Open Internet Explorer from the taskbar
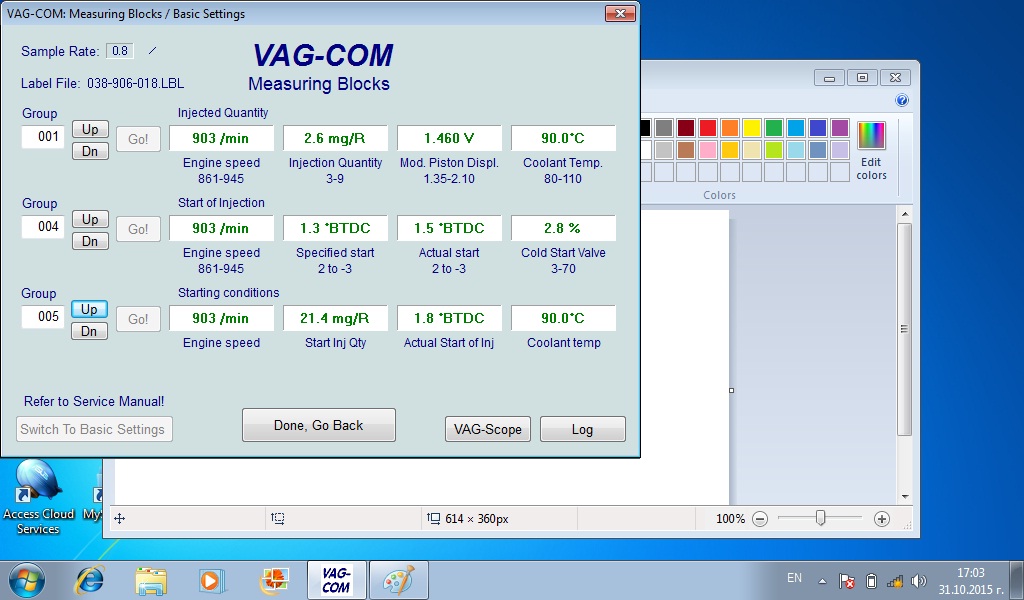 click(91, 579)
